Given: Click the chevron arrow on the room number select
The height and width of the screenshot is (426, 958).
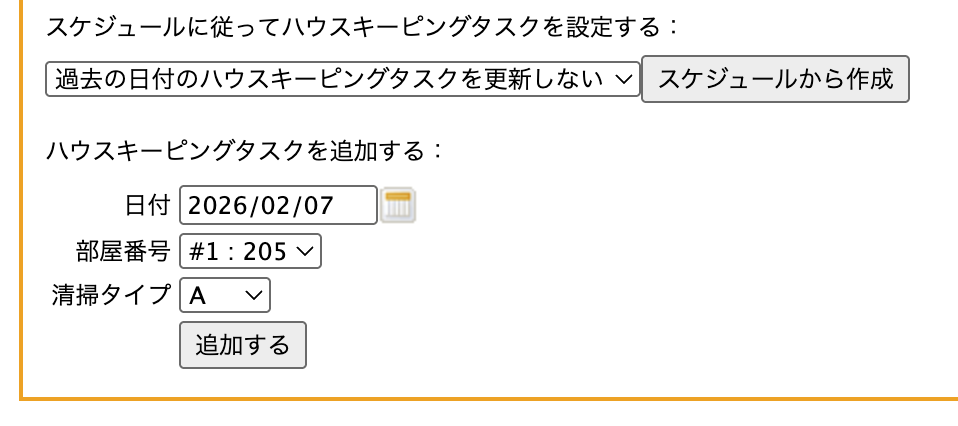Looking at the screenshot, I should (305, 251).
